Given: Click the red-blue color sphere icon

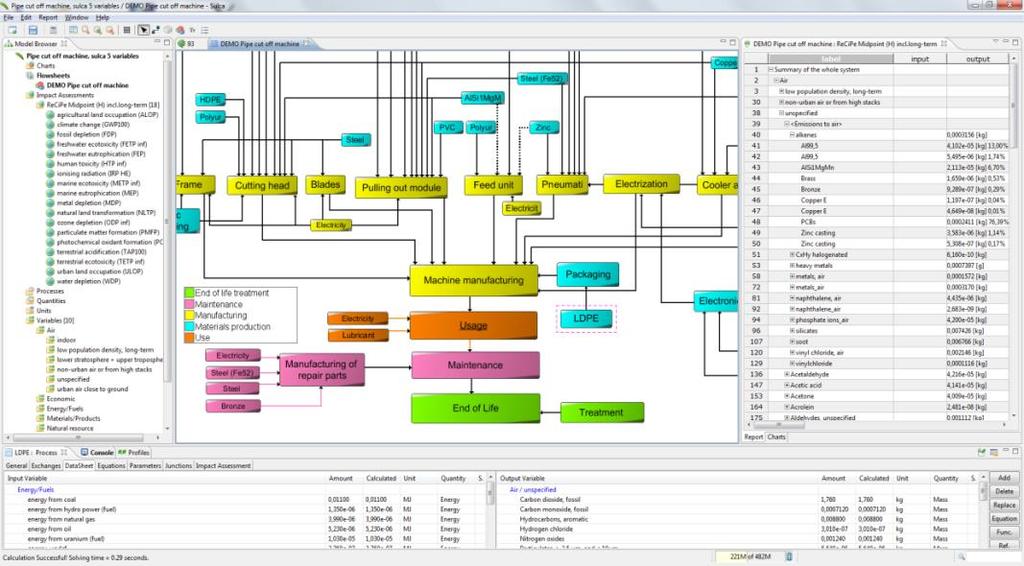Looking at the screenshot, I should click(x=180, y=30).
